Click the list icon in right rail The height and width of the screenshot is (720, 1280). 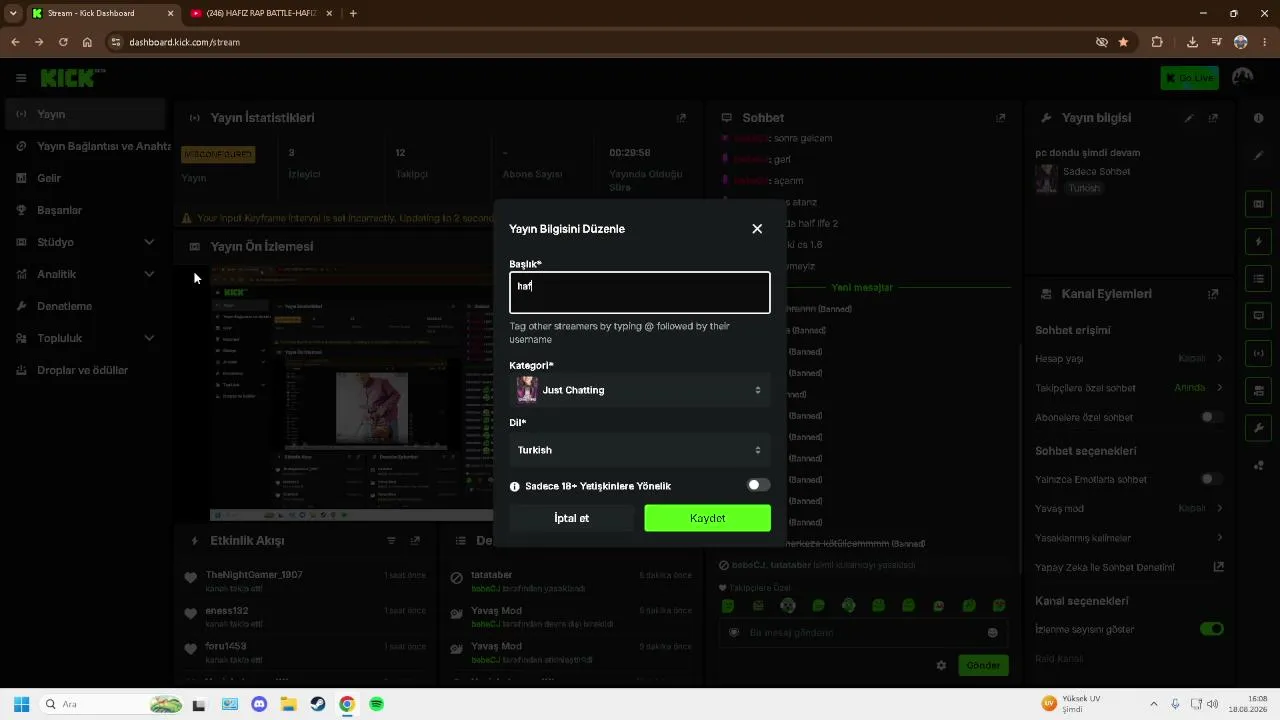click(1258, 279)
